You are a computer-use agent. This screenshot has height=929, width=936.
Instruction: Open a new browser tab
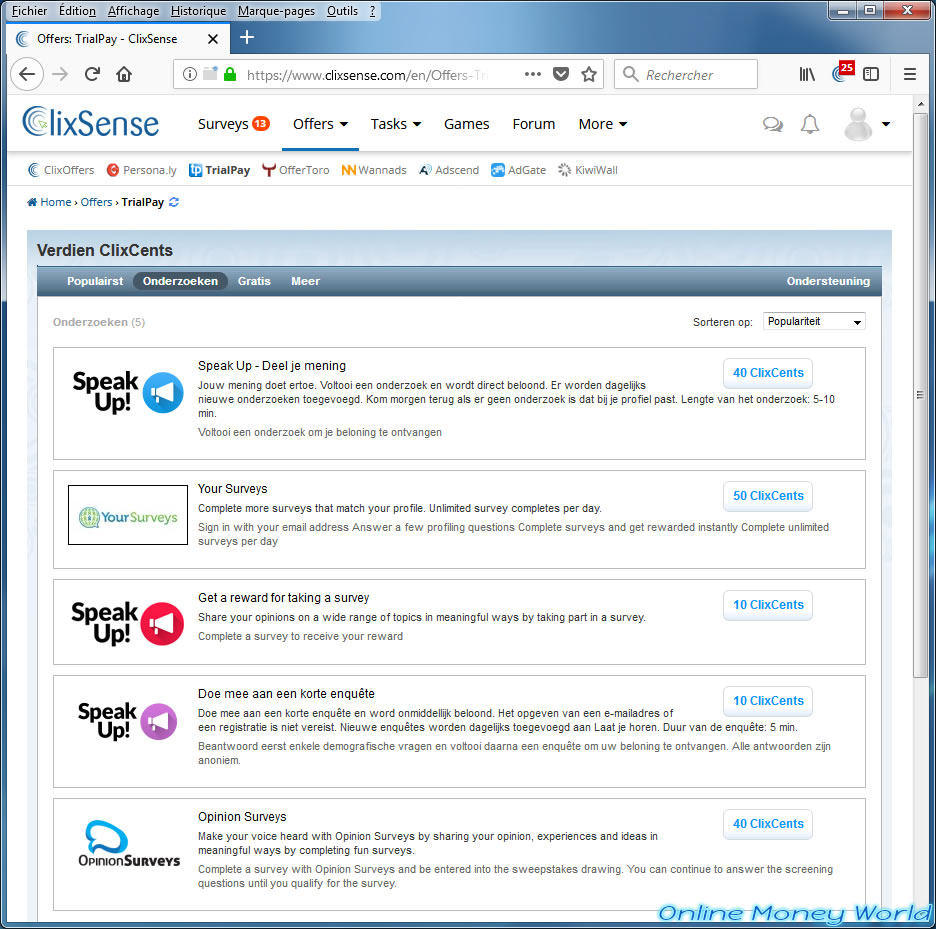click(x=247, y=38)
